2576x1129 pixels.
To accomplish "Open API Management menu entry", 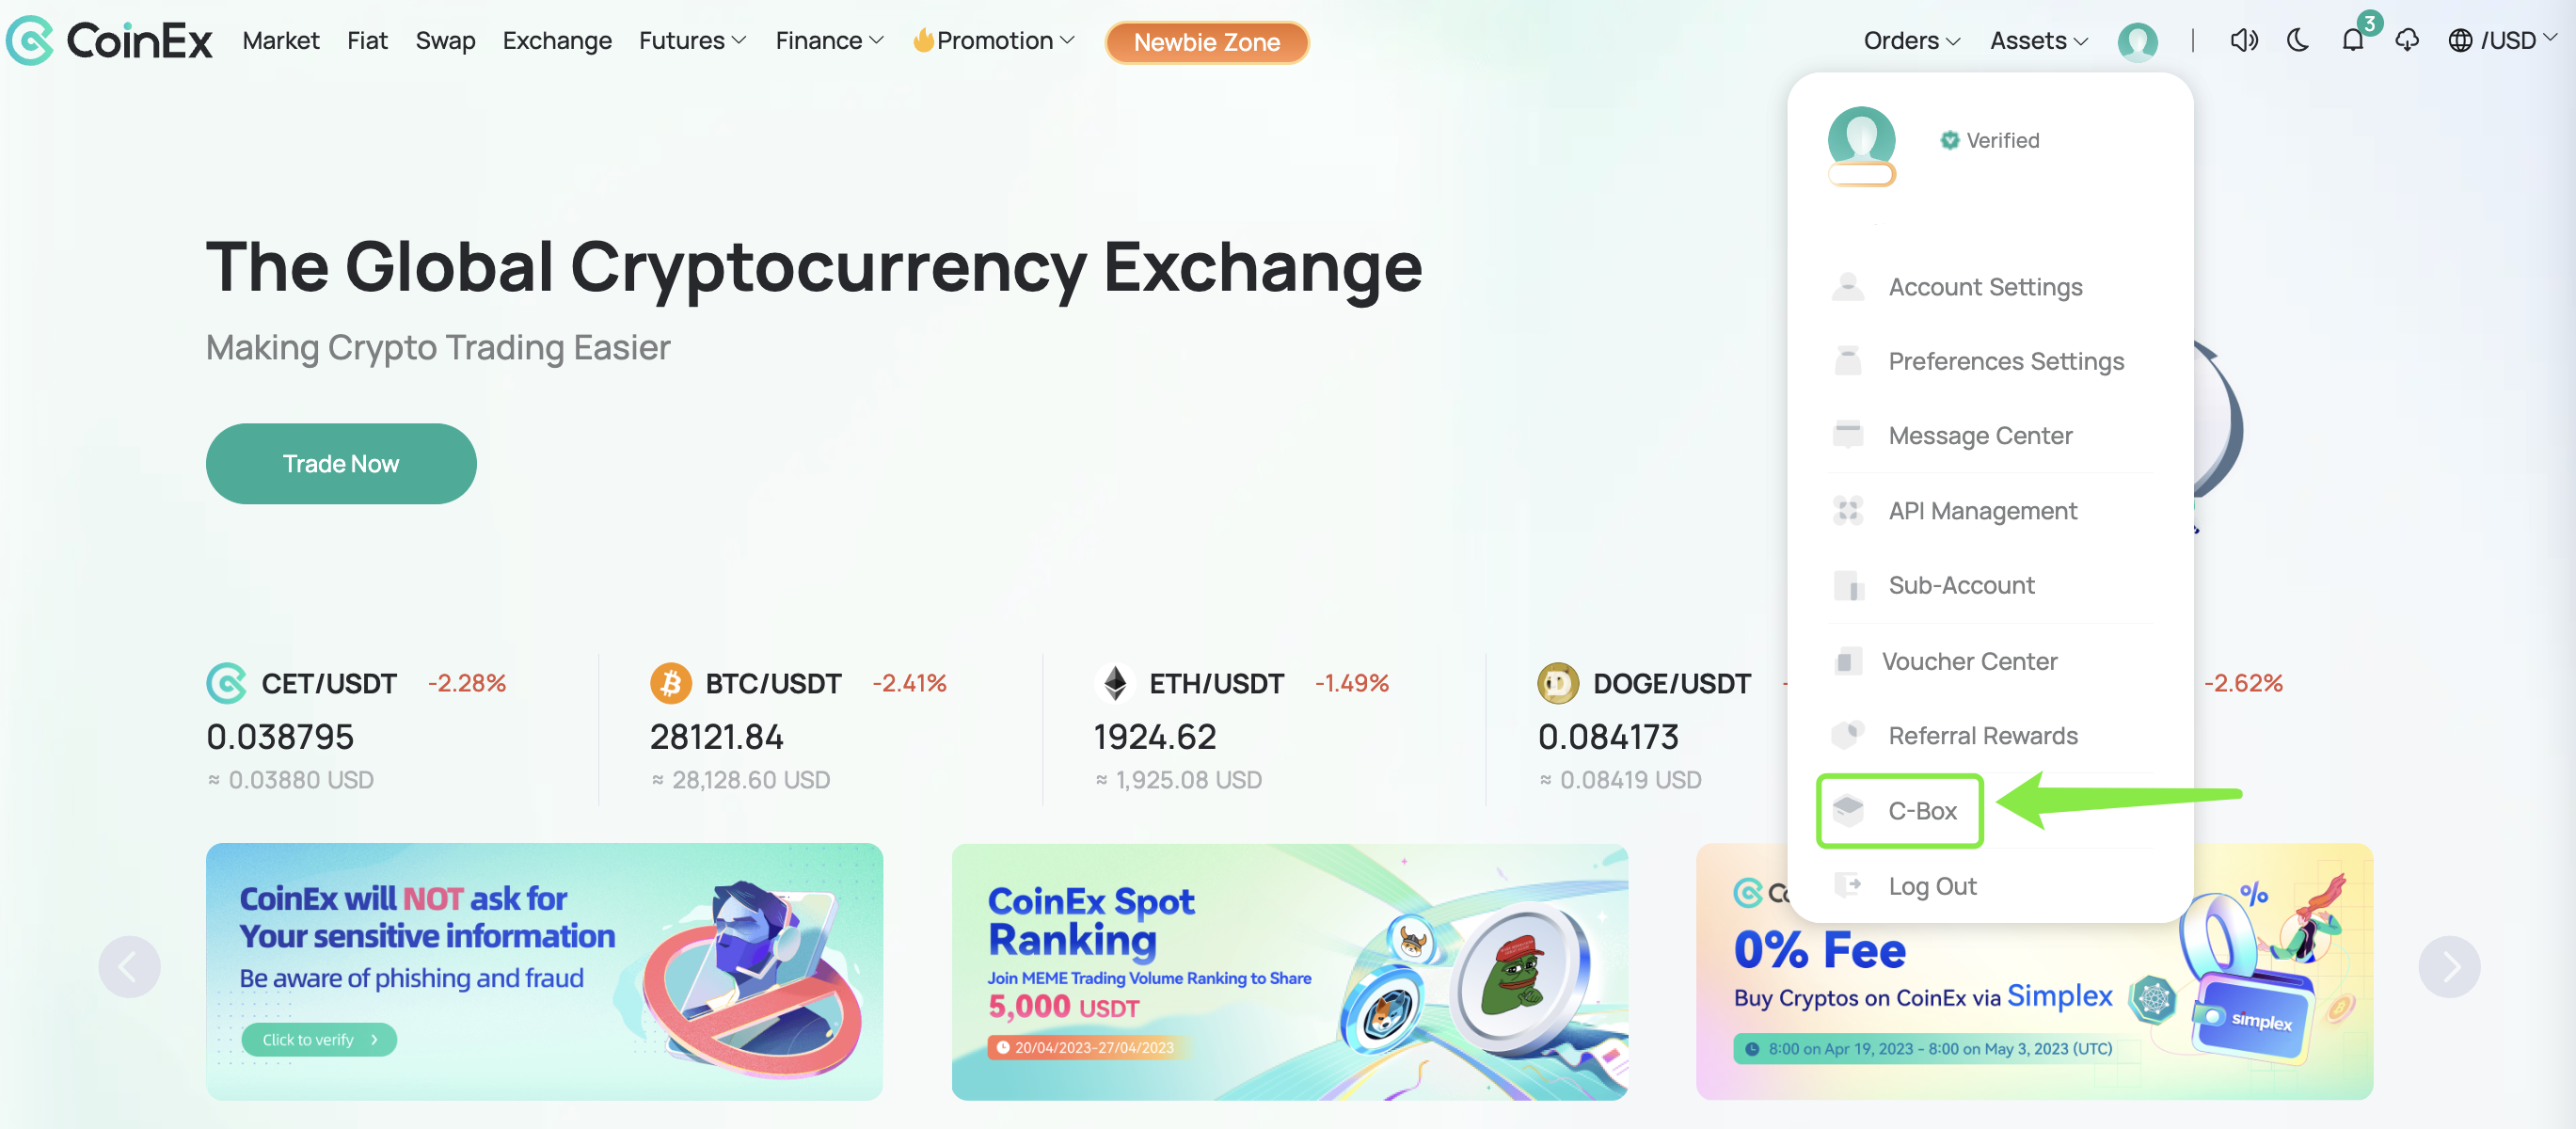I will click(x=1982, y=511).
